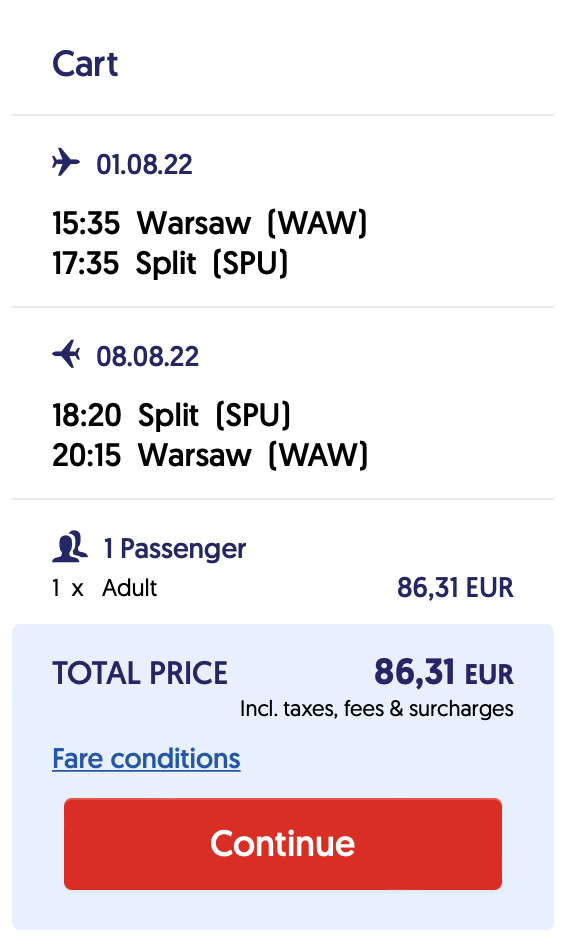Click the Adult price 86,31 EUR

[455, 588]
